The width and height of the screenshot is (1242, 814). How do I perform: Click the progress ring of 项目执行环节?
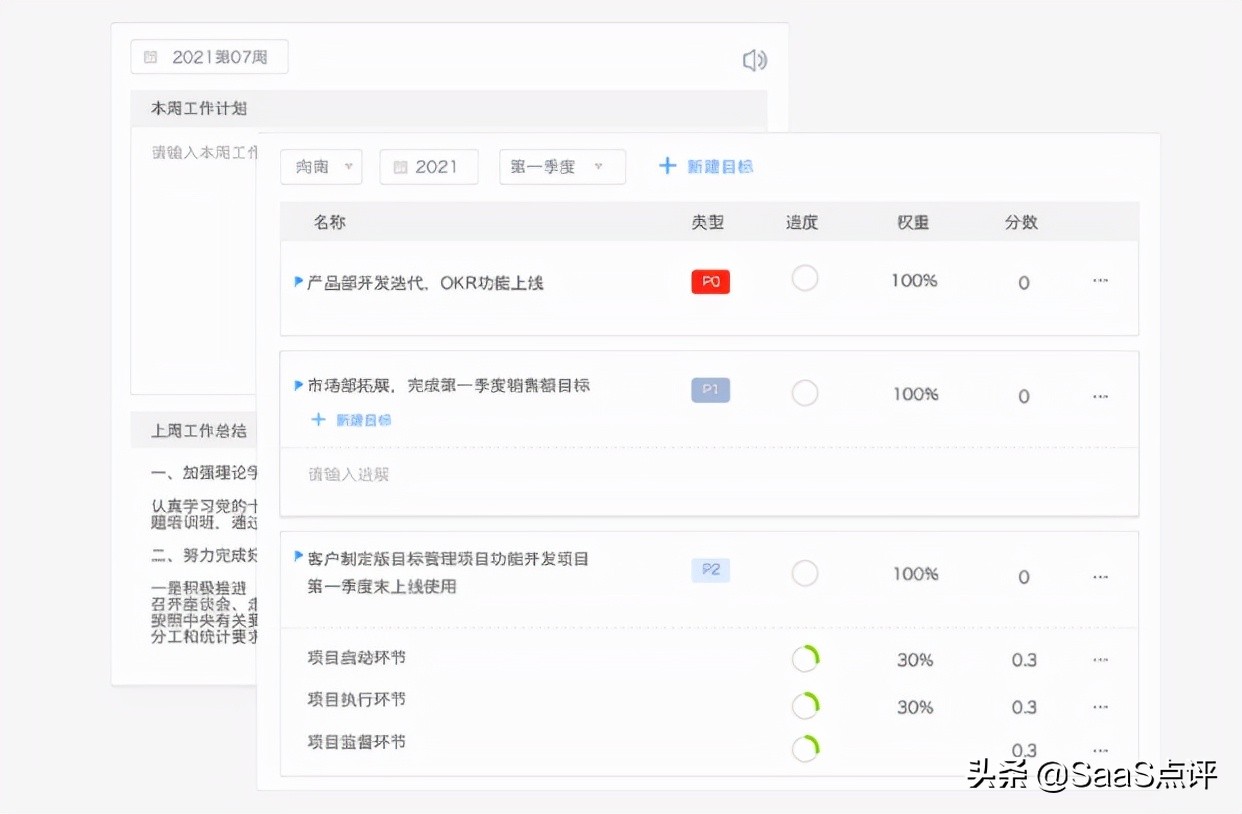805,706
